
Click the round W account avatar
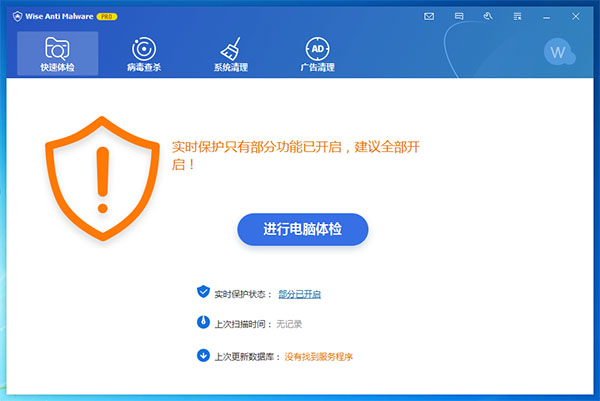pyautogui.click(x=558, y=51)
